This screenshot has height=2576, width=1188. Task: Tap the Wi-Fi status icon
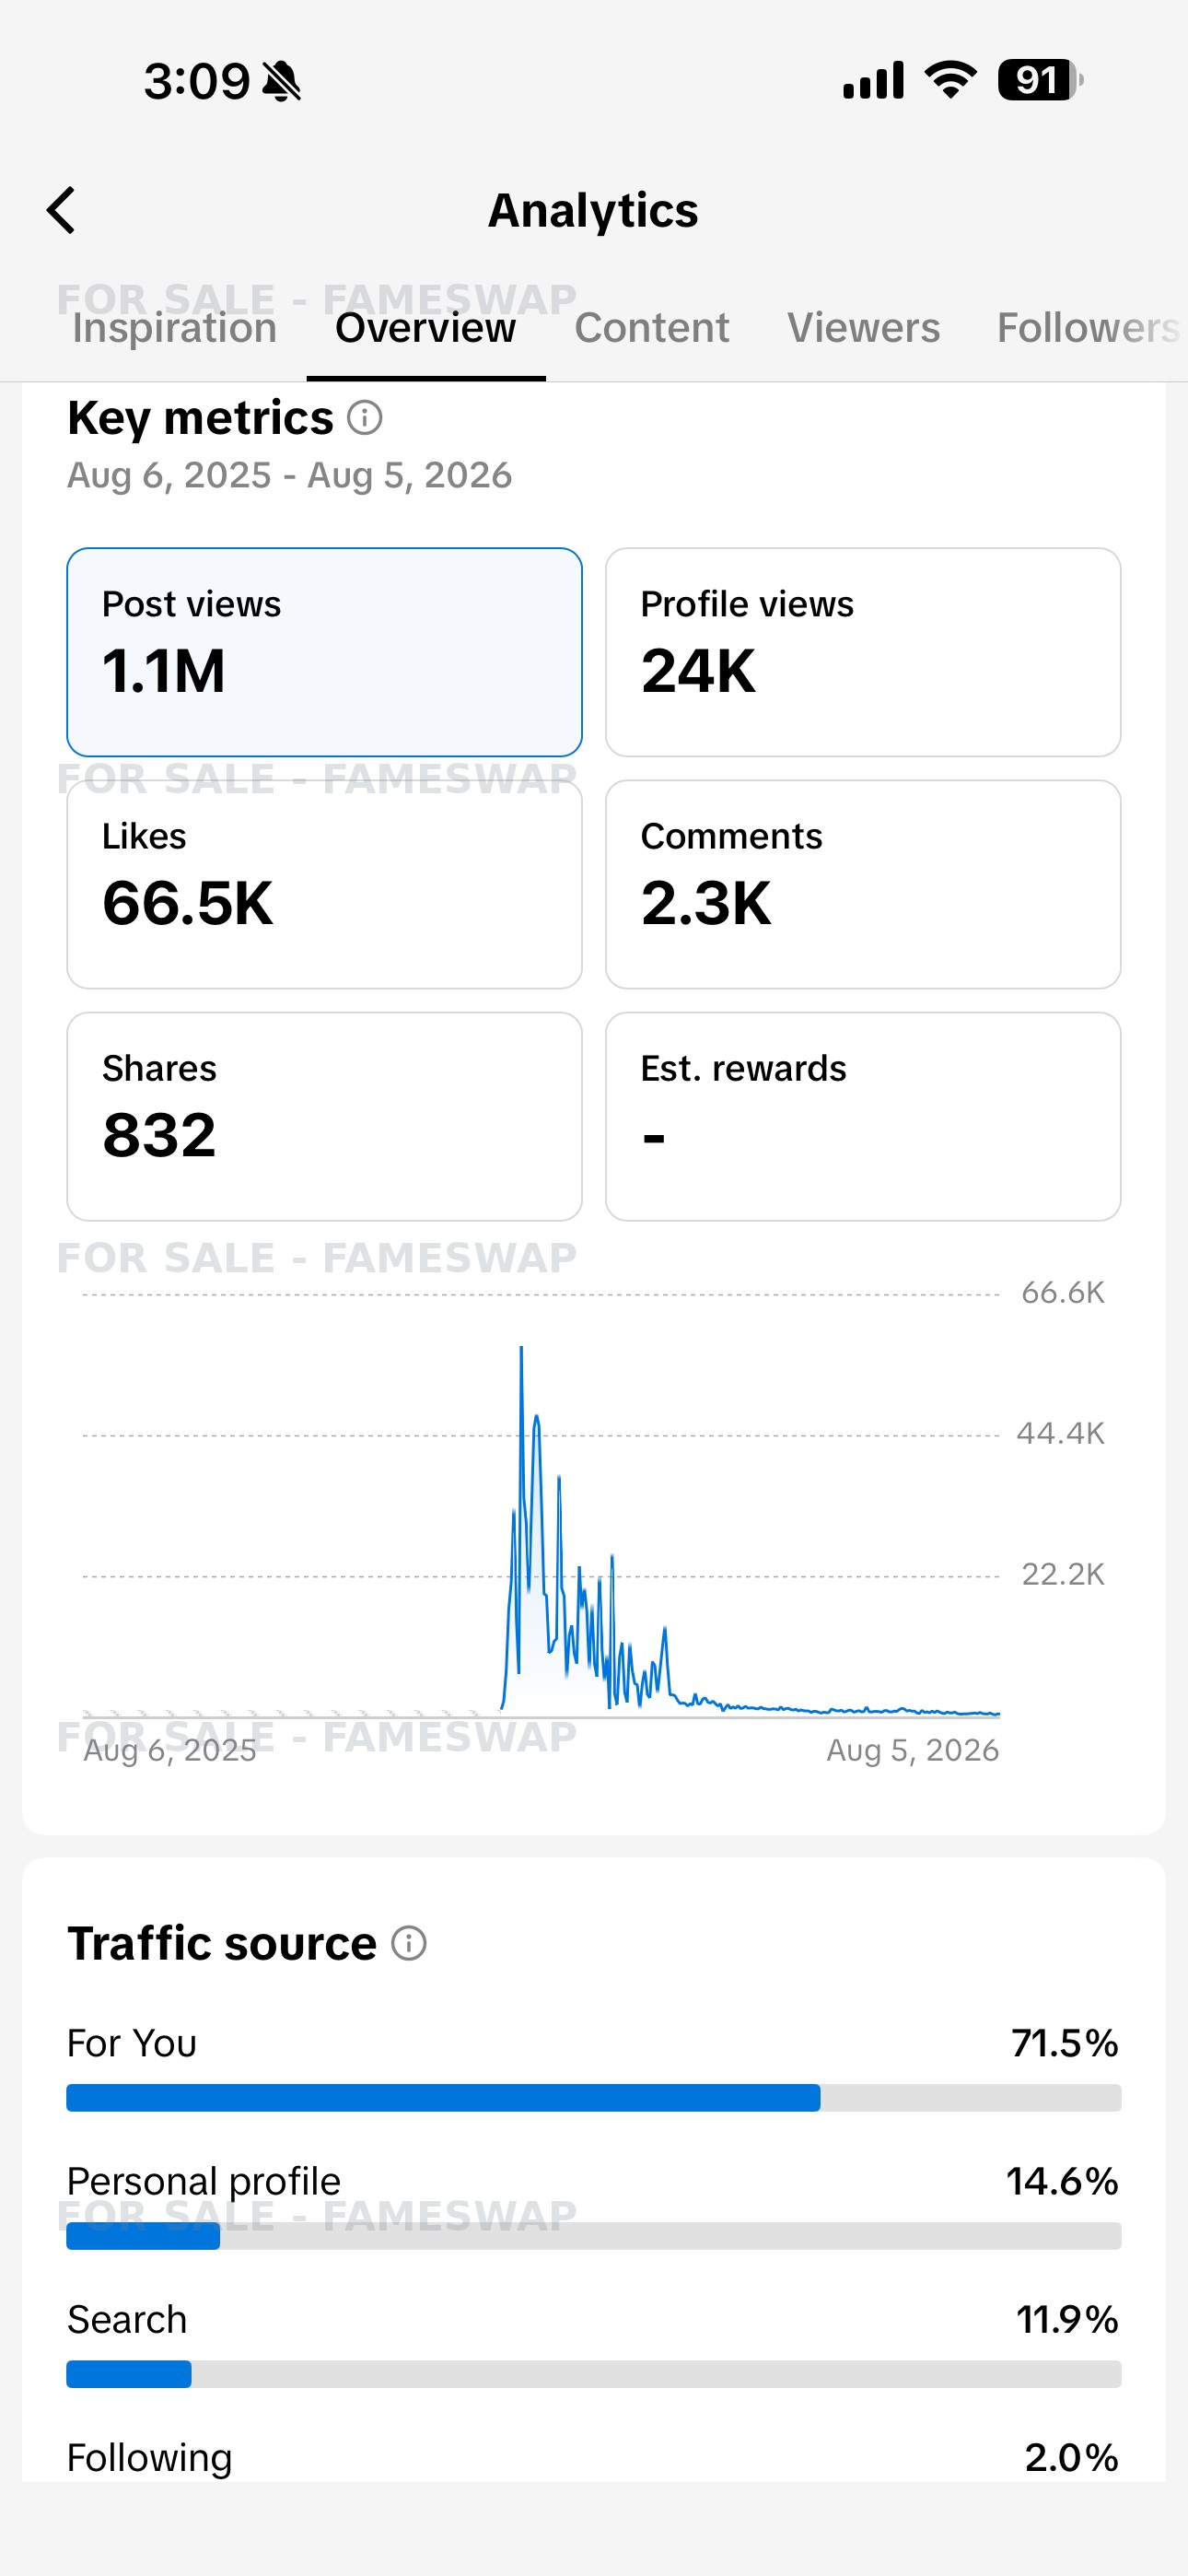click(951, 80)
